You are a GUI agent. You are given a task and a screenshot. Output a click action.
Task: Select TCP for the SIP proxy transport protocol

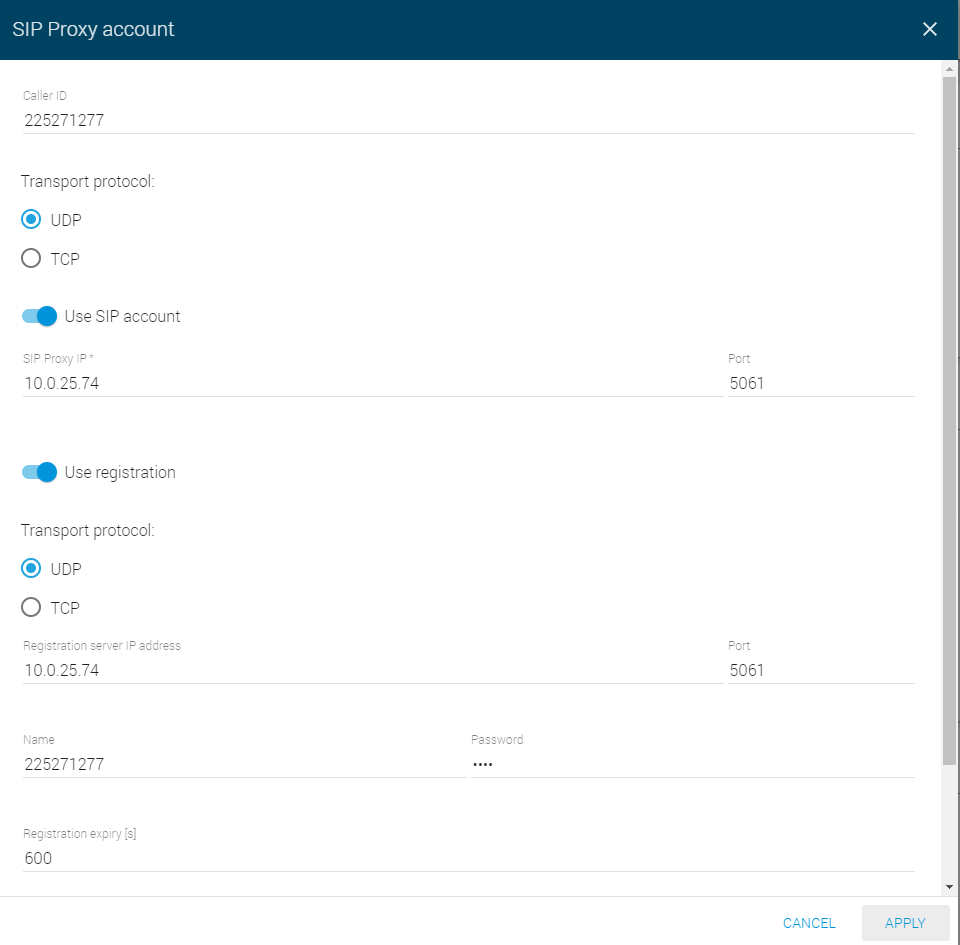31,258
